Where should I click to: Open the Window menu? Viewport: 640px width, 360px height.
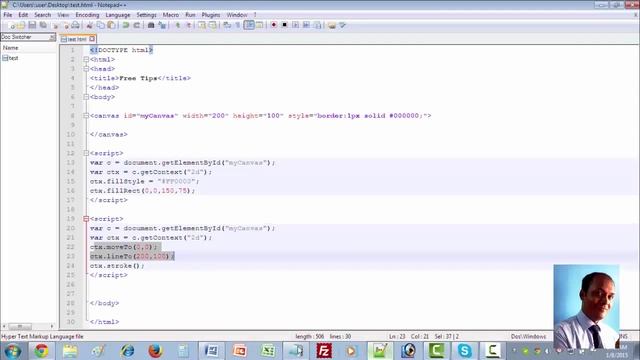(x=237, y=15)
